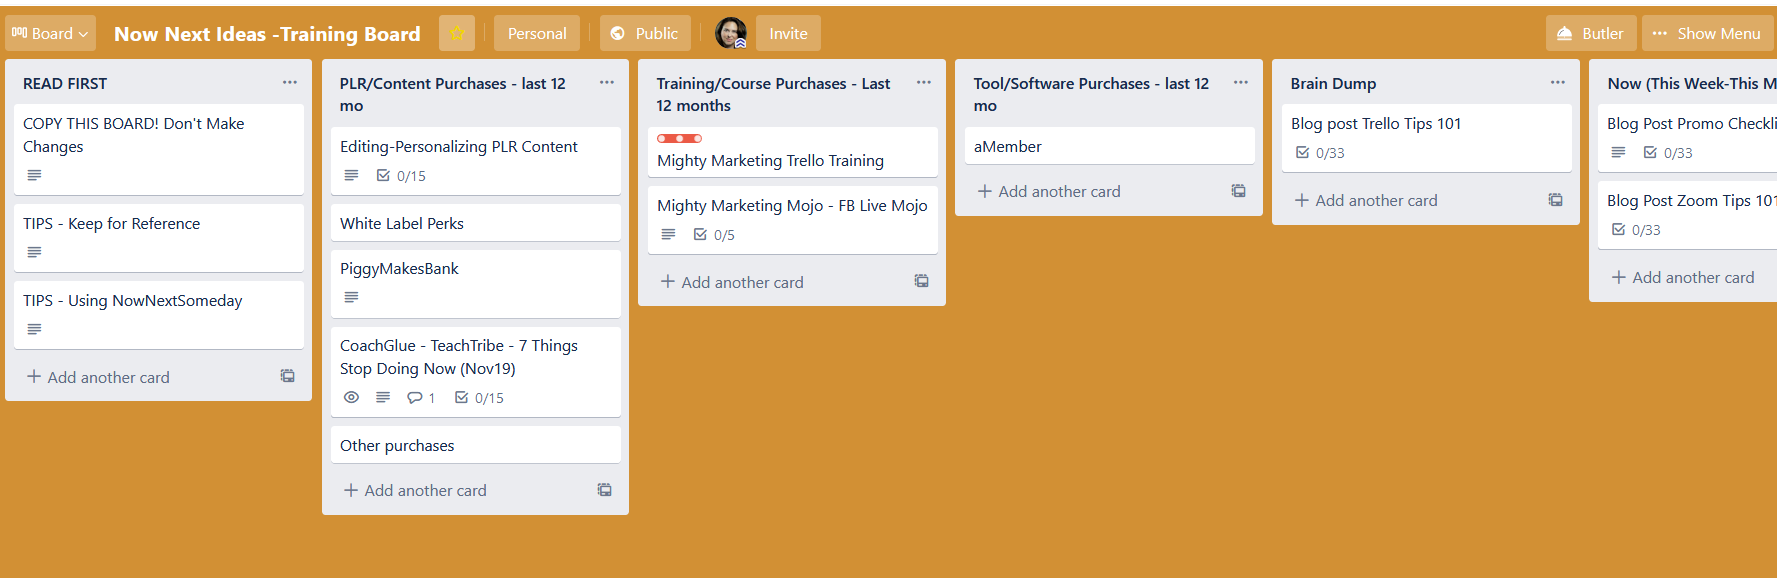Open the Butler automation button
This screenshot has width=1777, height=578.
[1591, 33]
